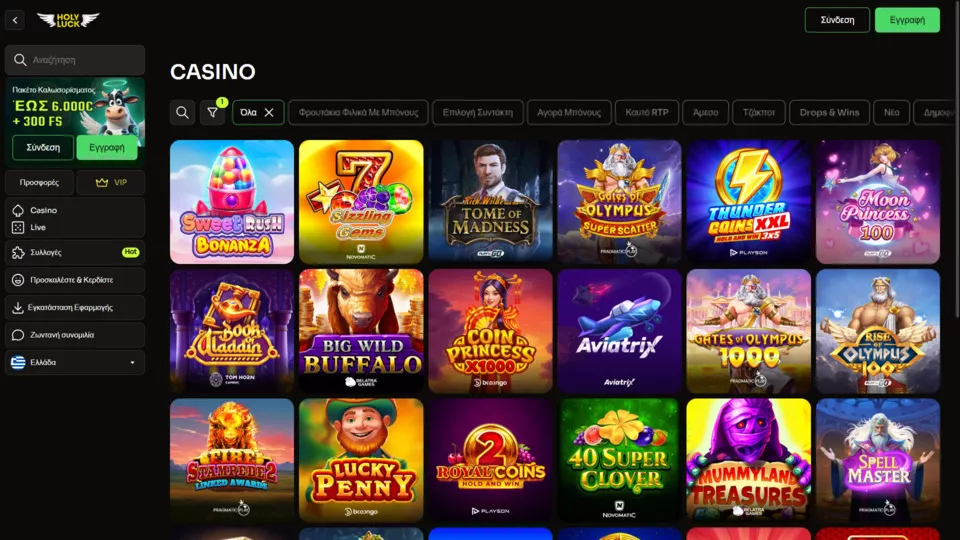Select the Τζάκποτ category tab

759,113
